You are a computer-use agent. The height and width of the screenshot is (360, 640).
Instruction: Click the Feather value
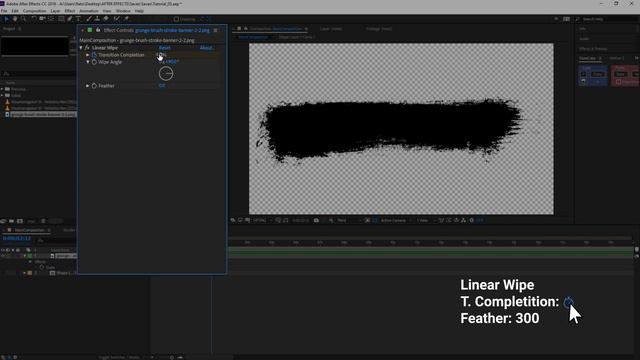coord(162,86)
